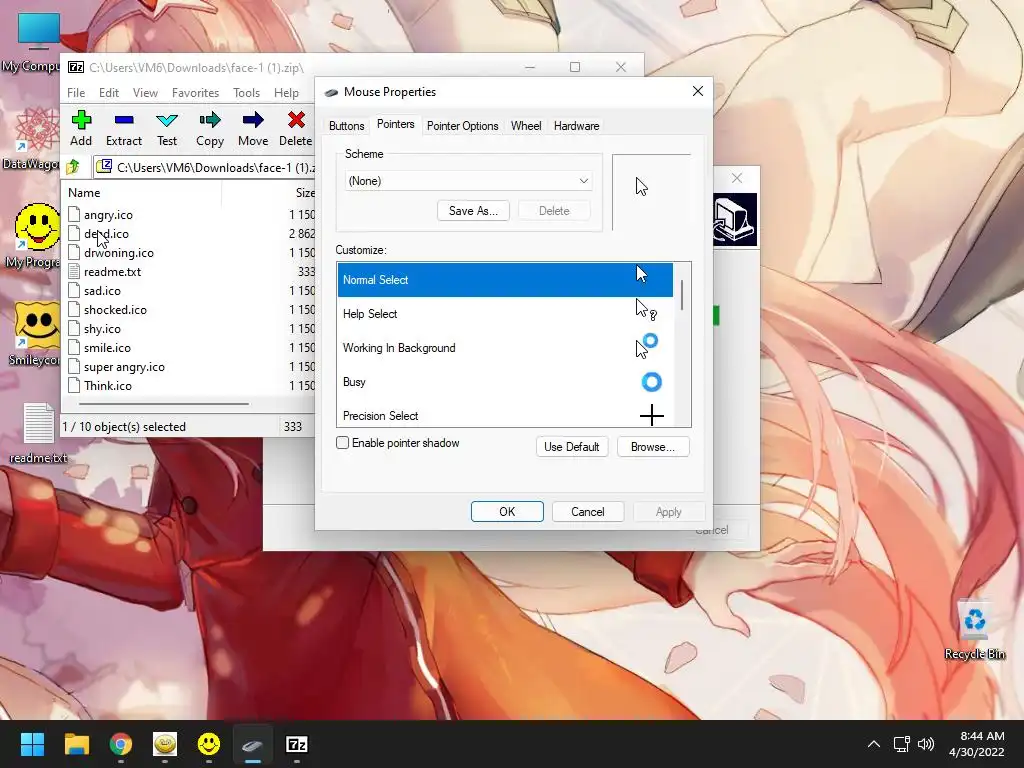Close the Mouse Properties dialog
1024x768 pixels.
click(x=697, y=91)
